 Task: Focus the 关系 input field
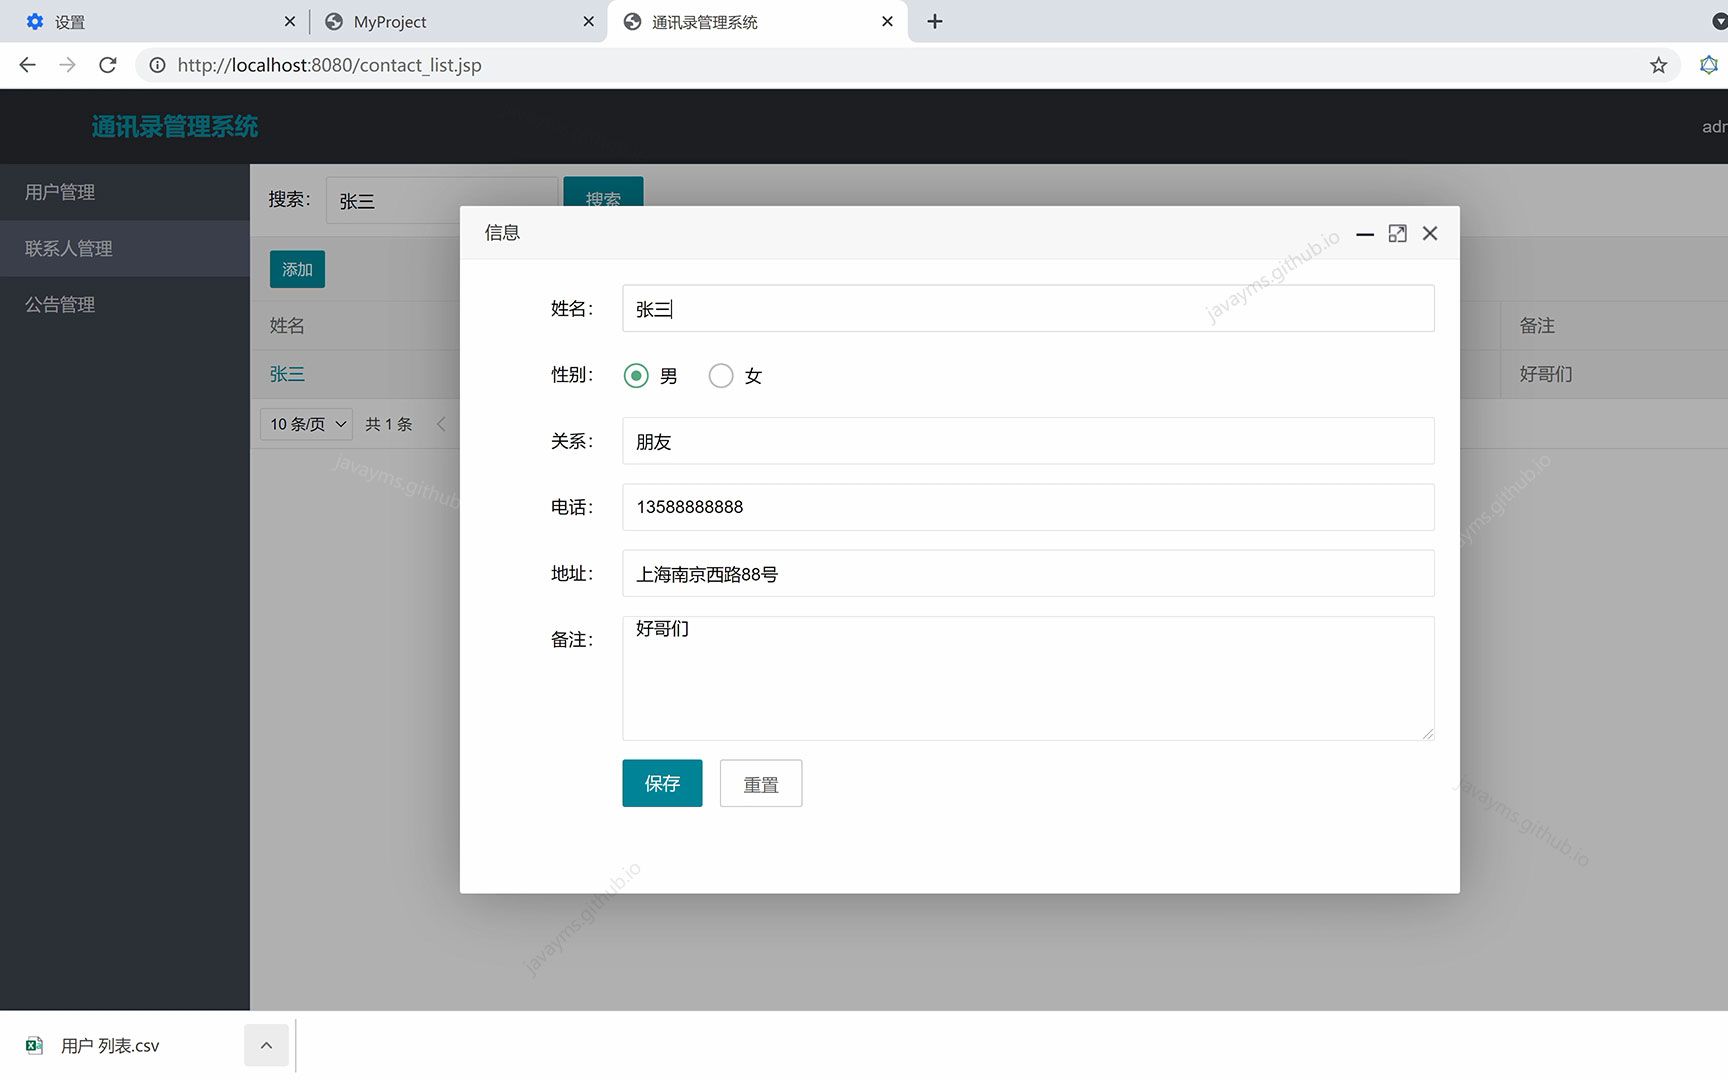pos(1028,441)
